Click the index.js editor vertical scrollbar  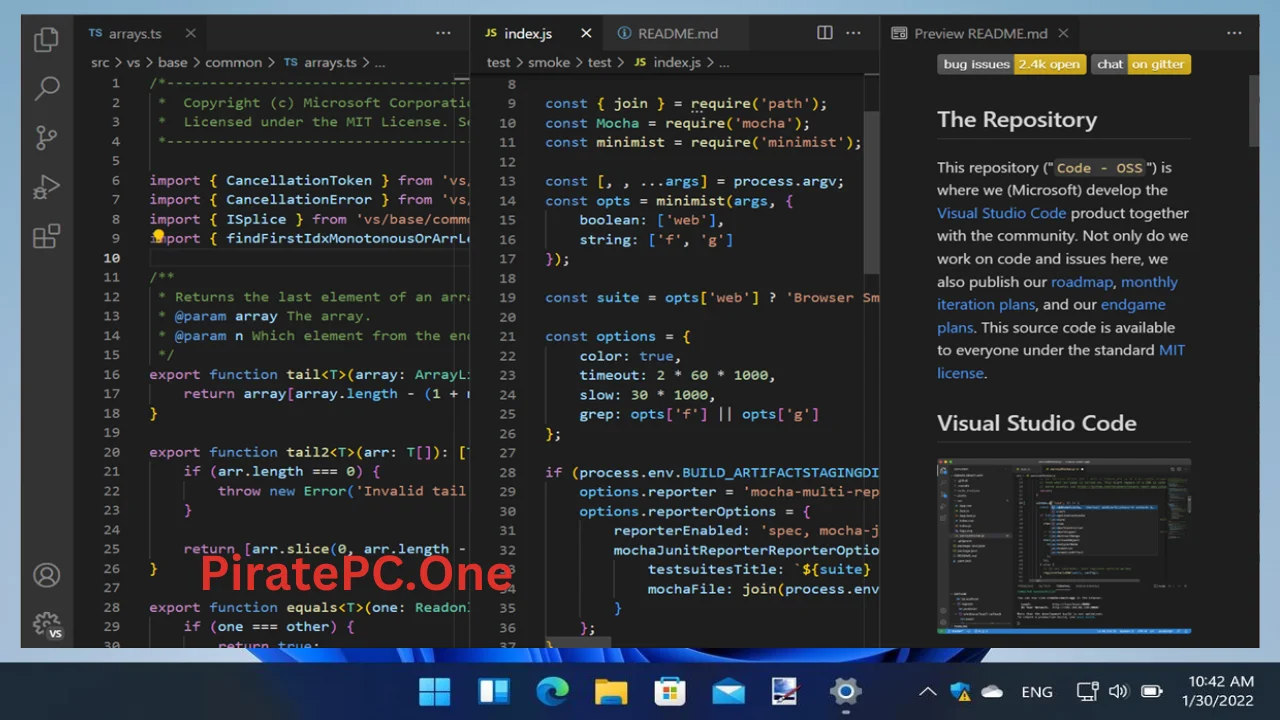[872, 190]
